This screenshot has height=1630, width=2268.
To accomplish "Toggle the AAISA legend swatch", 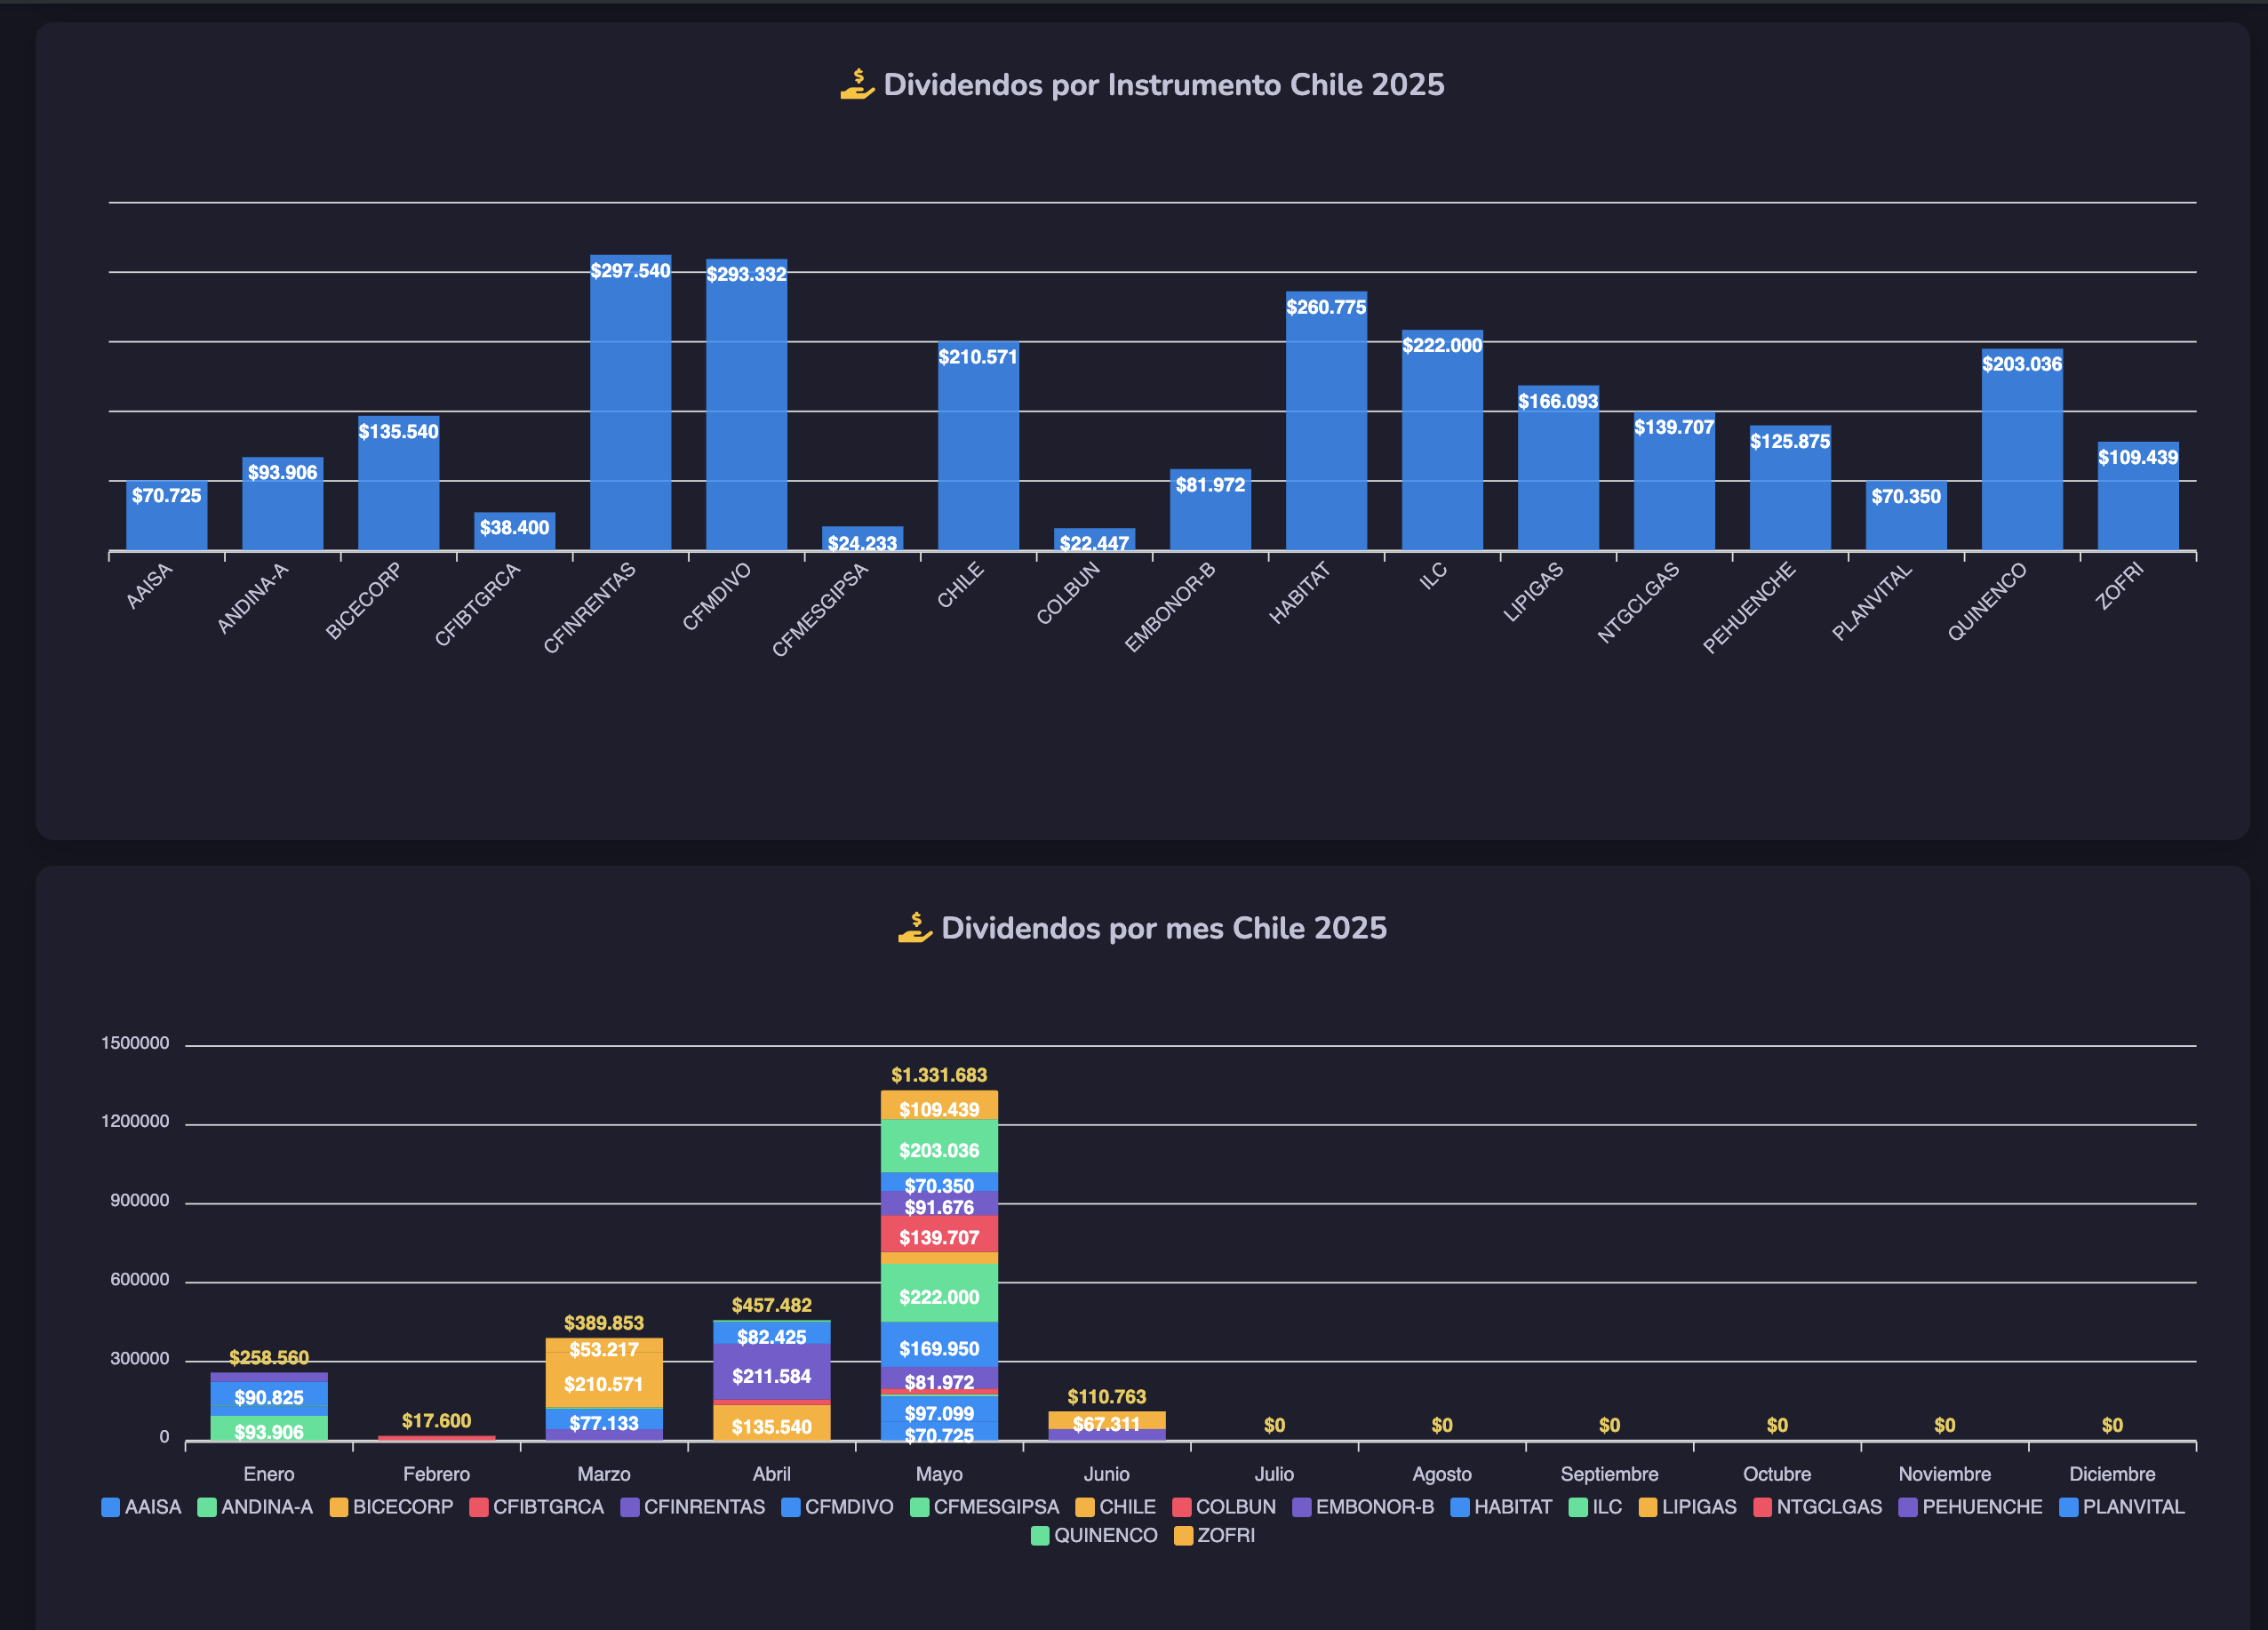I will pyautogui.click(x=111, y=1507).
